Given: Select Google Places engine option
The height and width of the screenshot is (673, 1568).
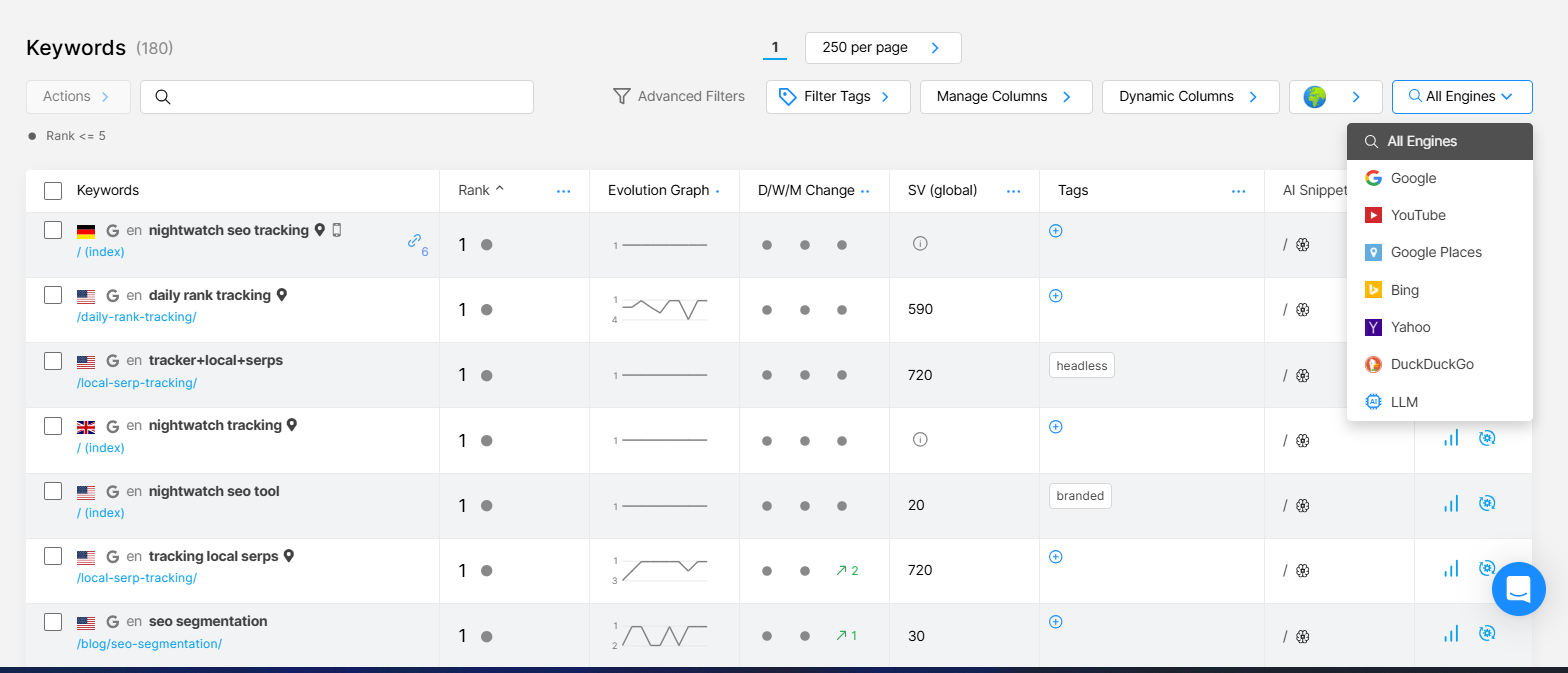Looking at the screenshot, I should coord(1439,252).
